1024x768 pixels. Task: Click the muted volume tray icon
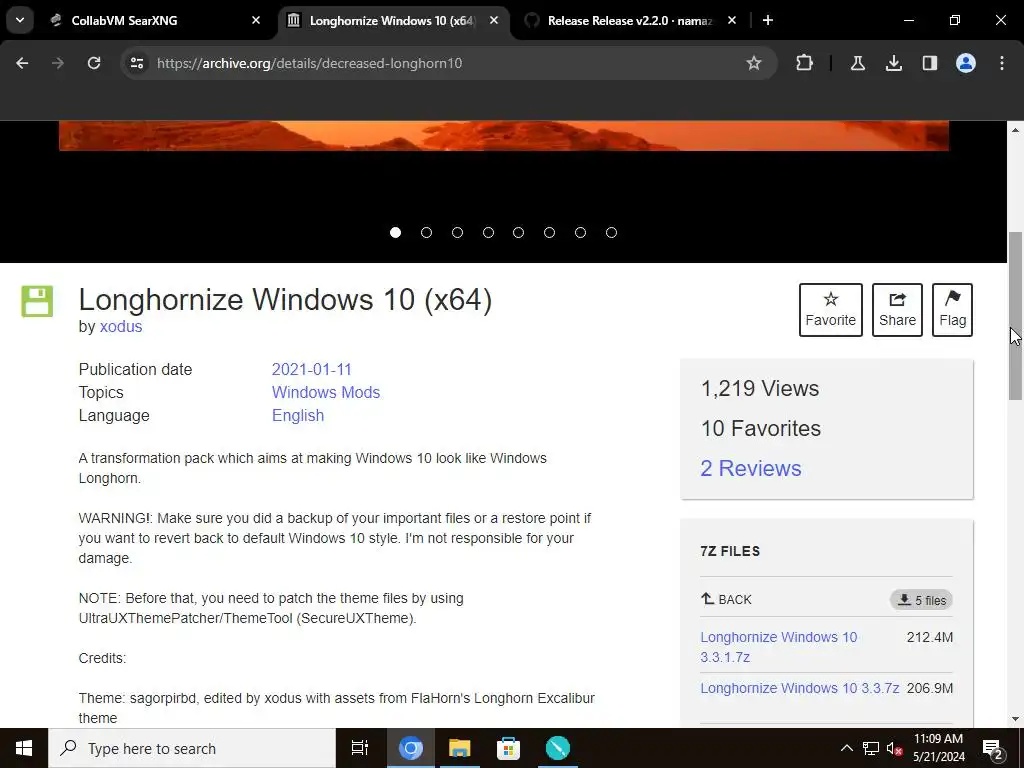895,748
